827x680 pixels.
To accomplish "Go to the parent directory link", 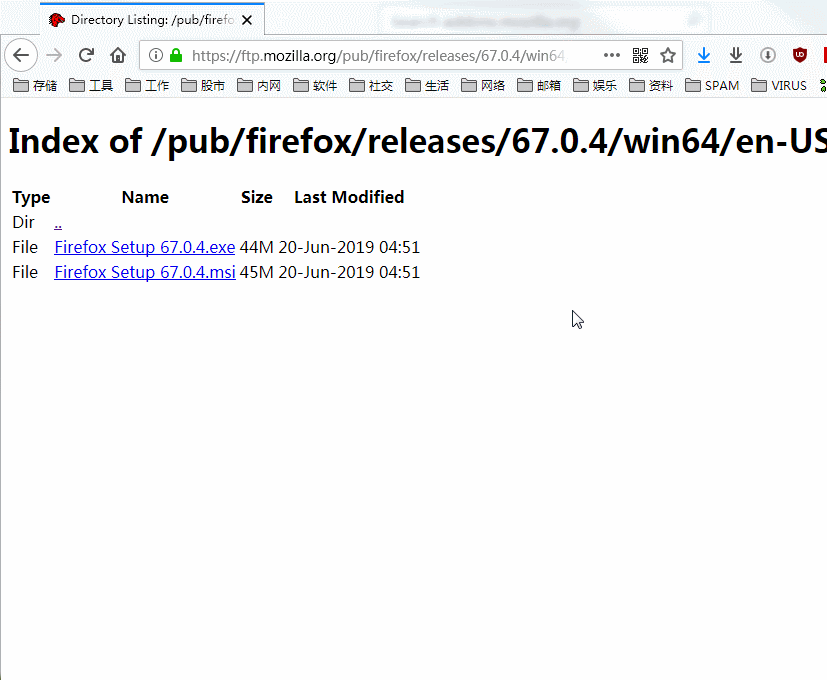I will pos(58,223).
